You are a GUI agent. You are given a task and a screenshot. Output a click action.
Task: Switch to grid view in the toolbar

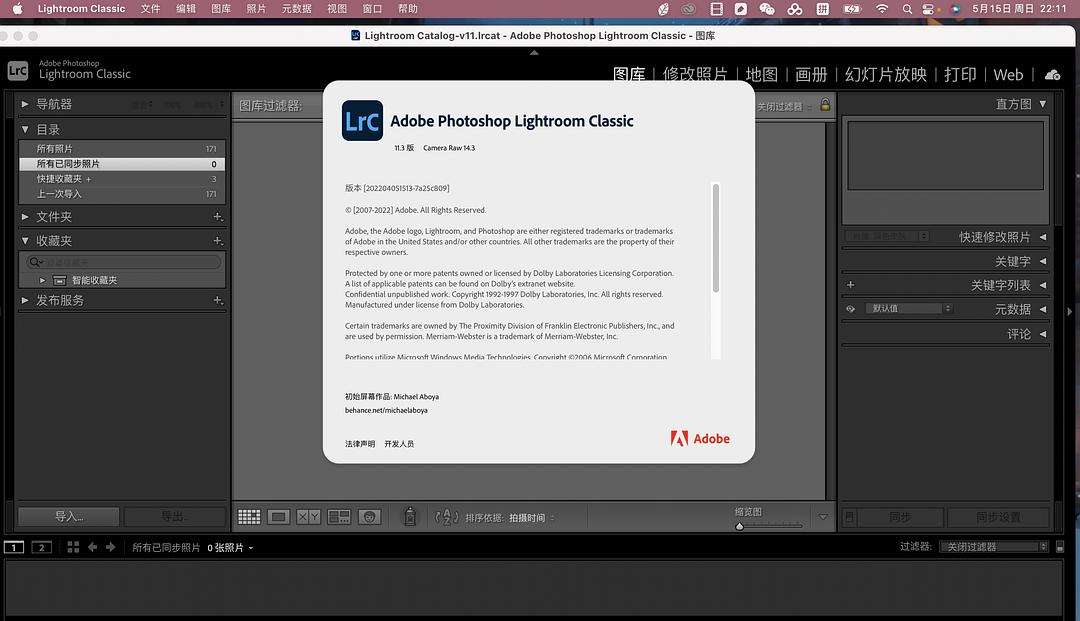tap(249, 516)
